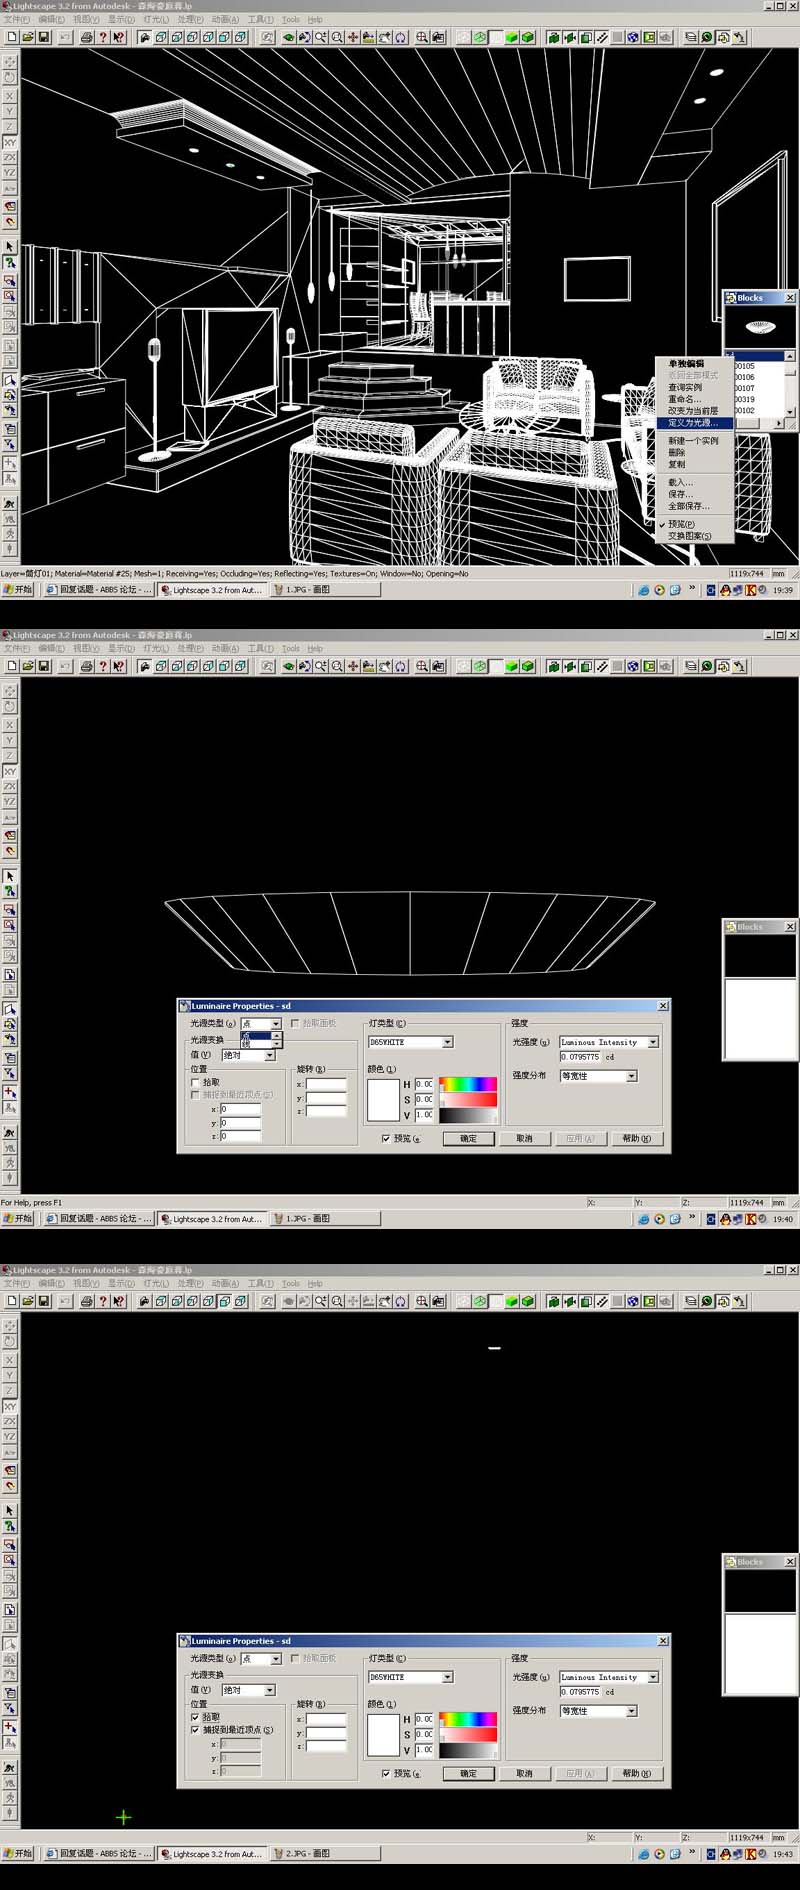Viewport: 800px width, 1890px height.
Task: Click Save icon in room-scene window toolbar
Action: click(44, 37)
